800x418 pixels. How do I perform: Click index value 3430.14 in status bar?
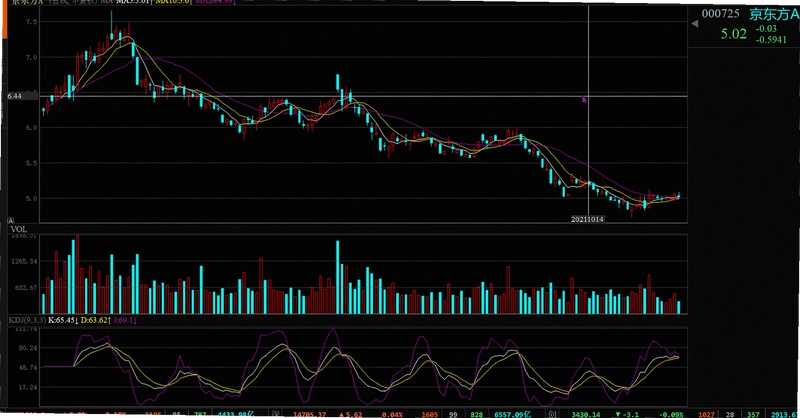click(586, 414)
